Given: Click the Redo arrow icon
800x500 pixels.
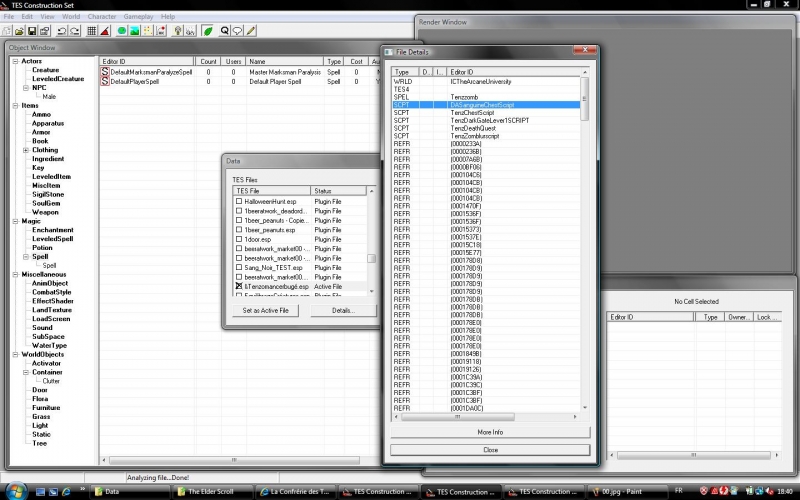Looking at the screenshot, I should coord(74,31).
